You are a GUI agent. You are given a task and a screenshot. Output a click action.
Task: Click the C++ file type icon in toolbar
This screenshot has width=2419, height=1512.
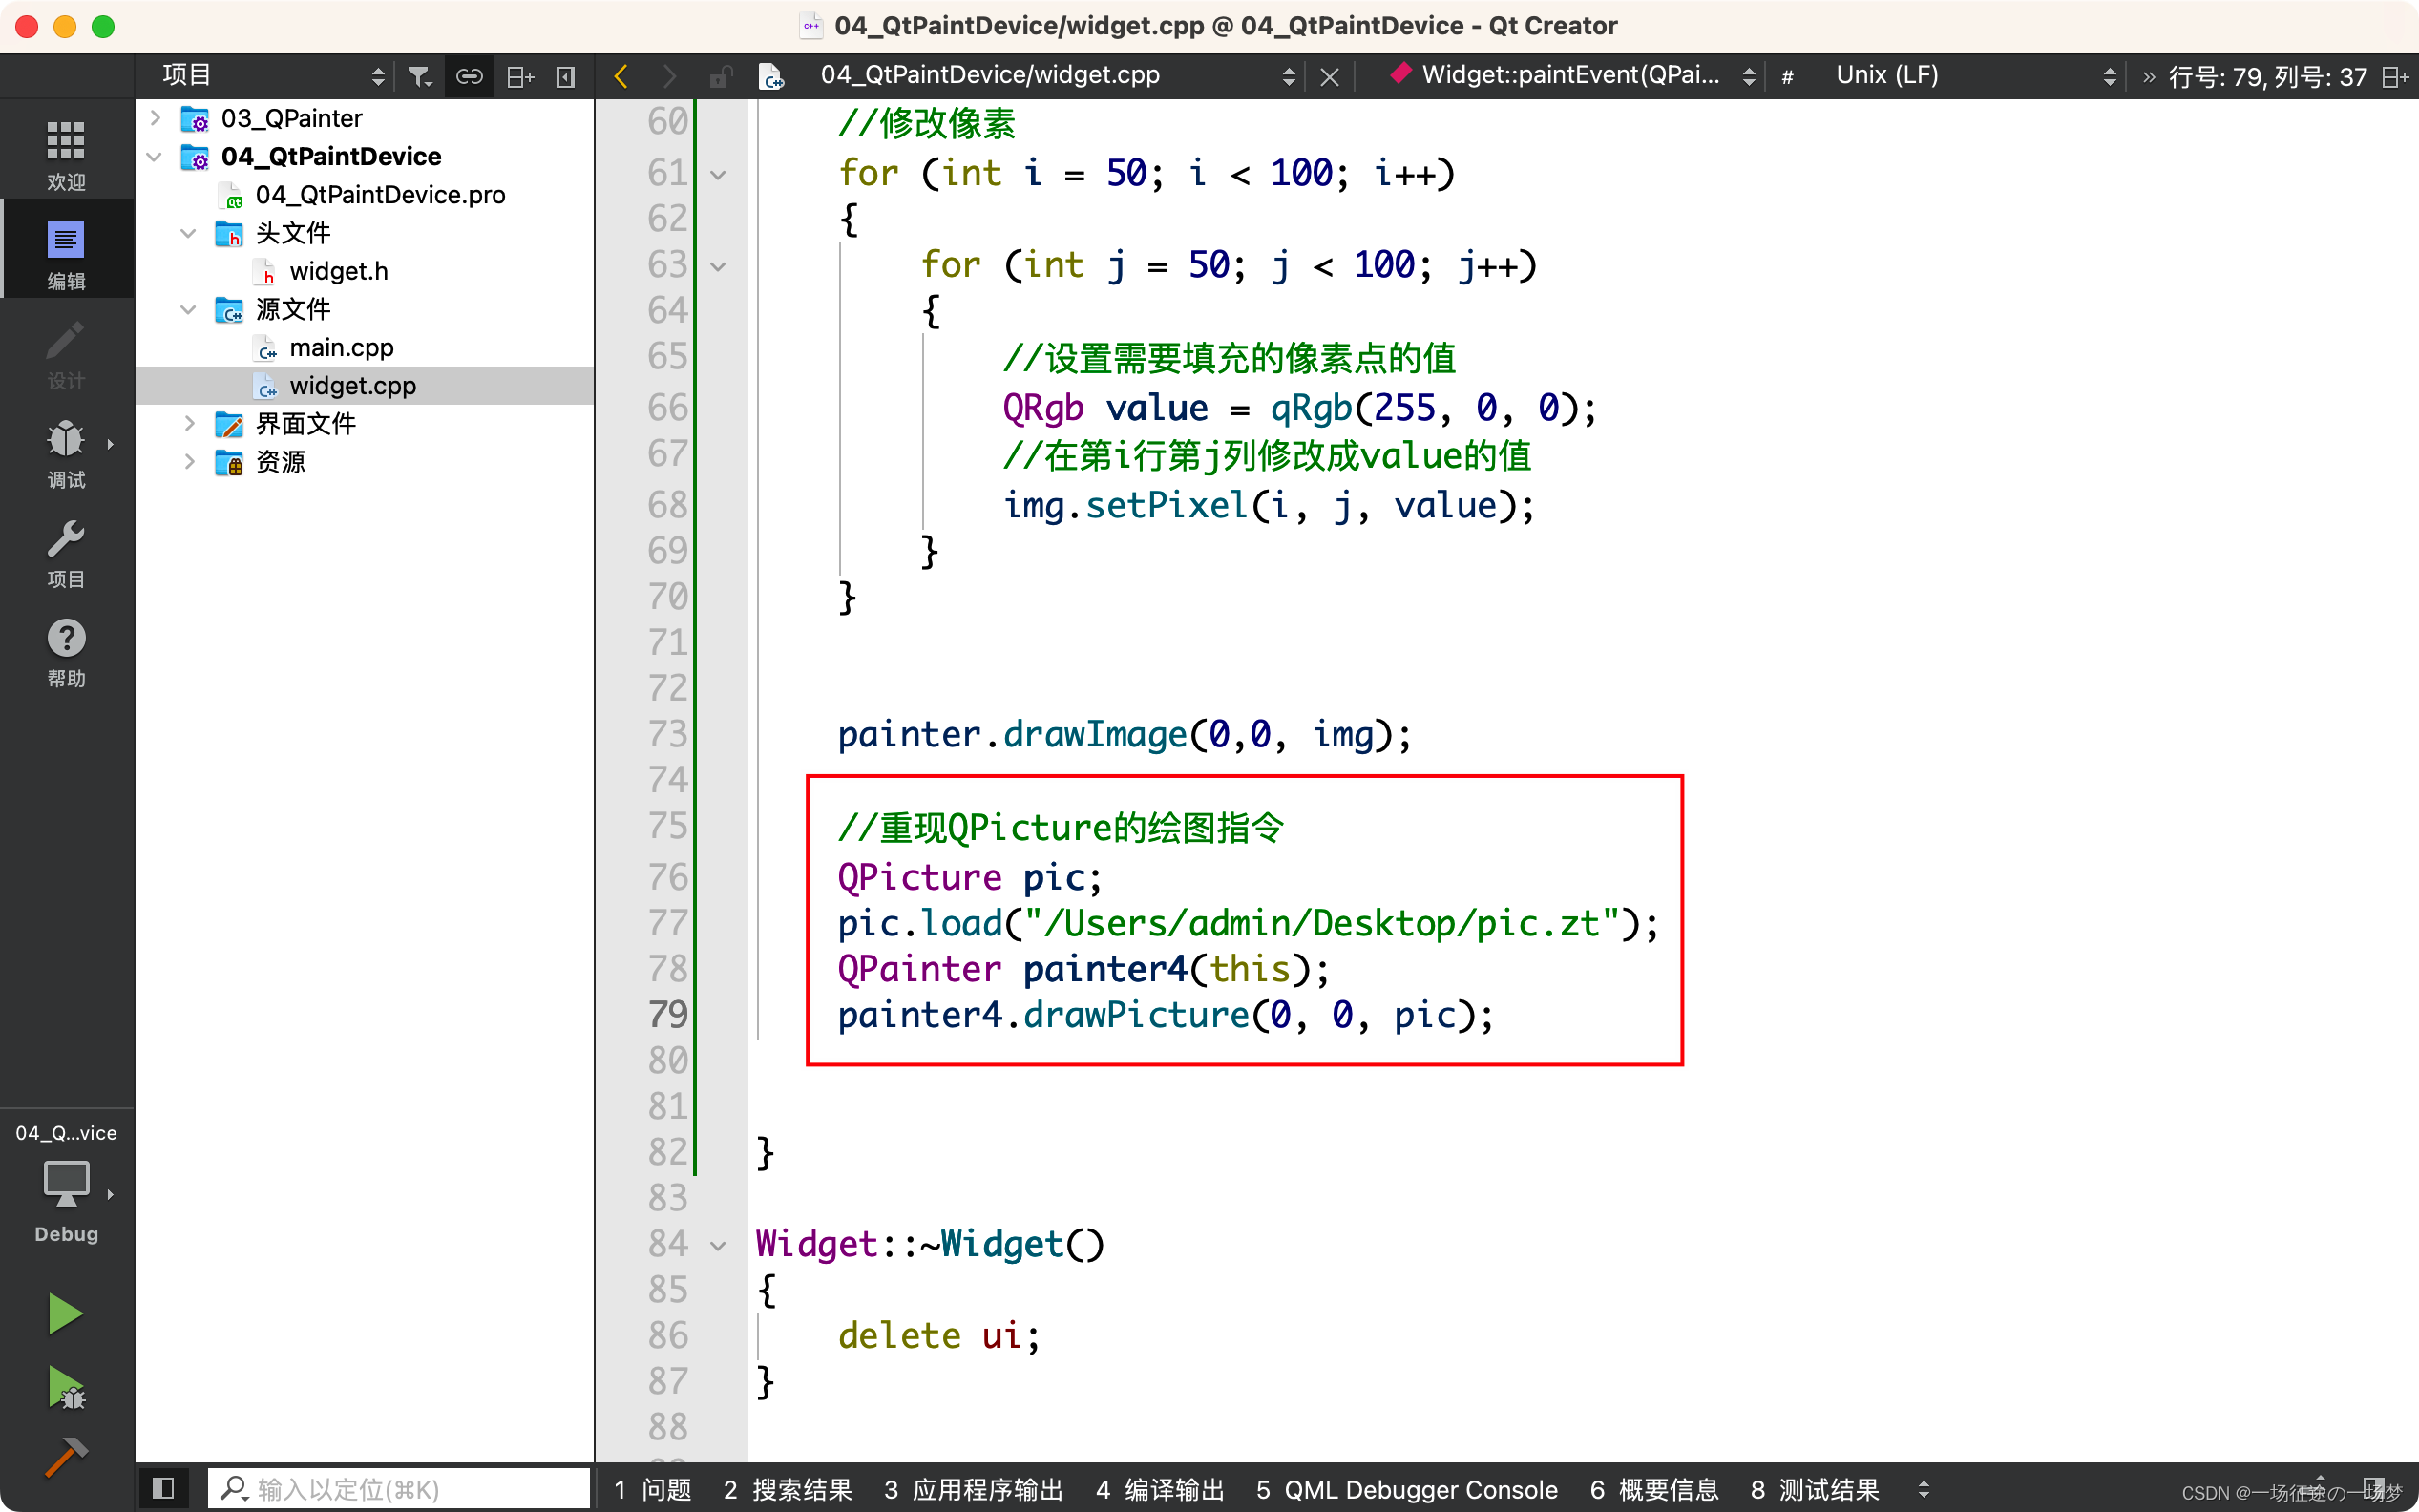coord(771,77)
